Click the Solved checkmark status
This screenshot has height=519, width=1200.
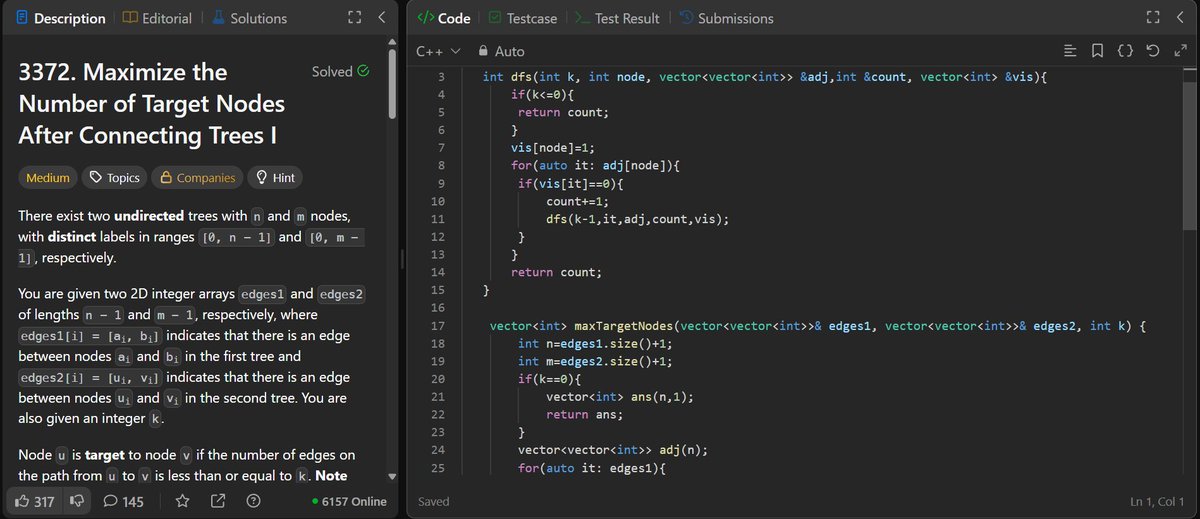pyautogui.click(x=341, y=71)
